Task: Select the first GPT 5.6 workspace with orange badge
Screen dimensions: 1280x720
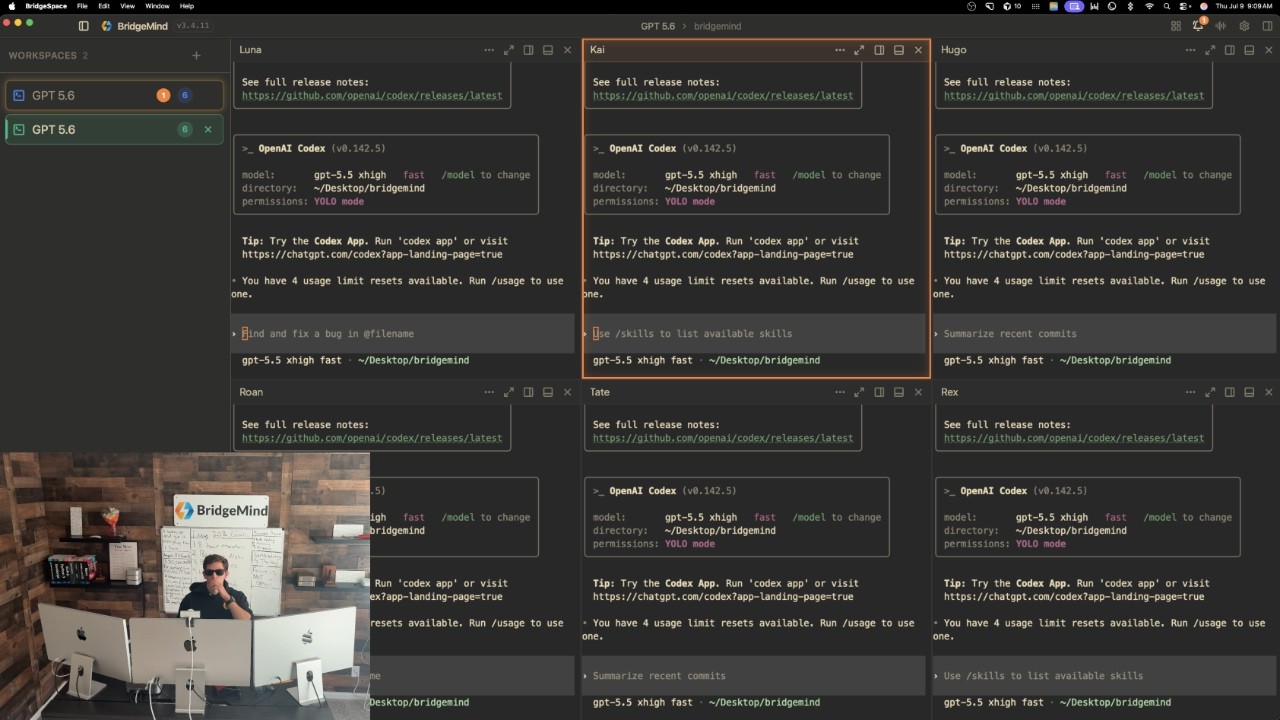Action: coord(114,96)
